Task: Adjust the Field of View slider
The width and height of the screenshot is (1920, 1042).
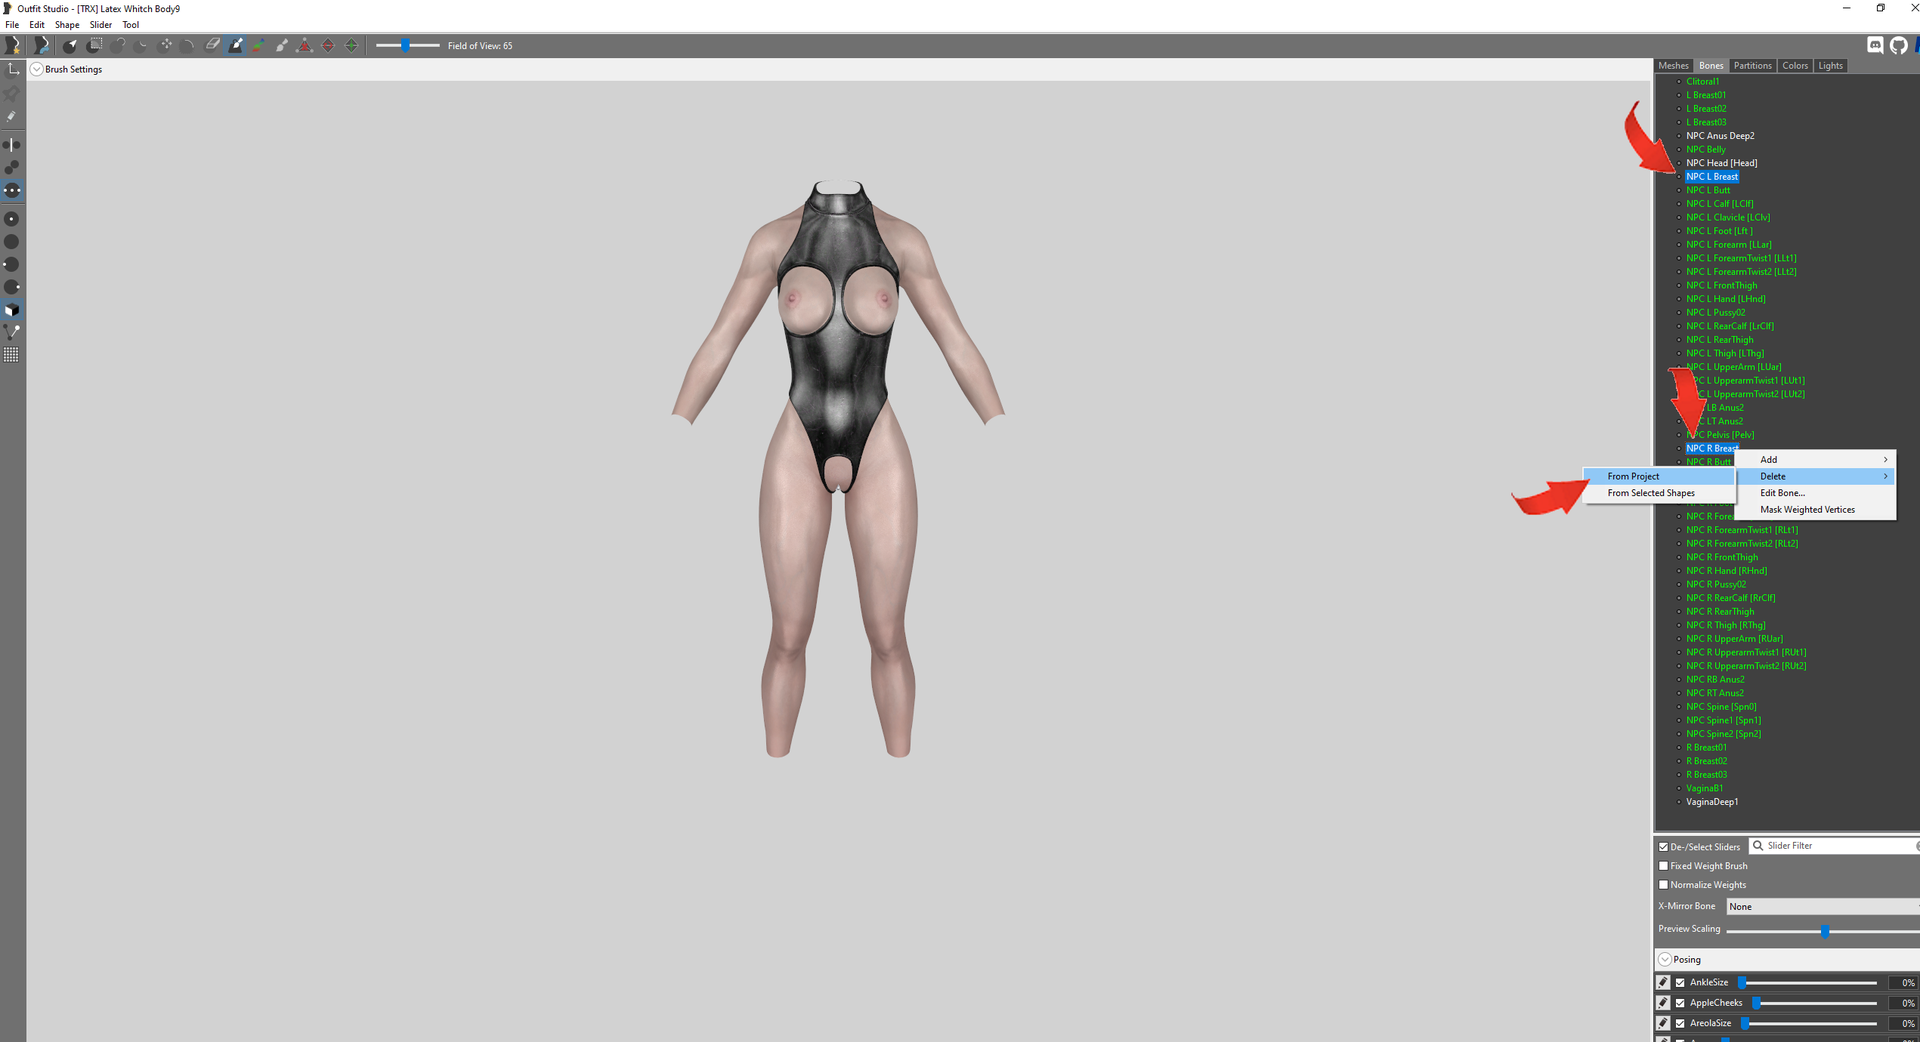Action: click(407, 45)
